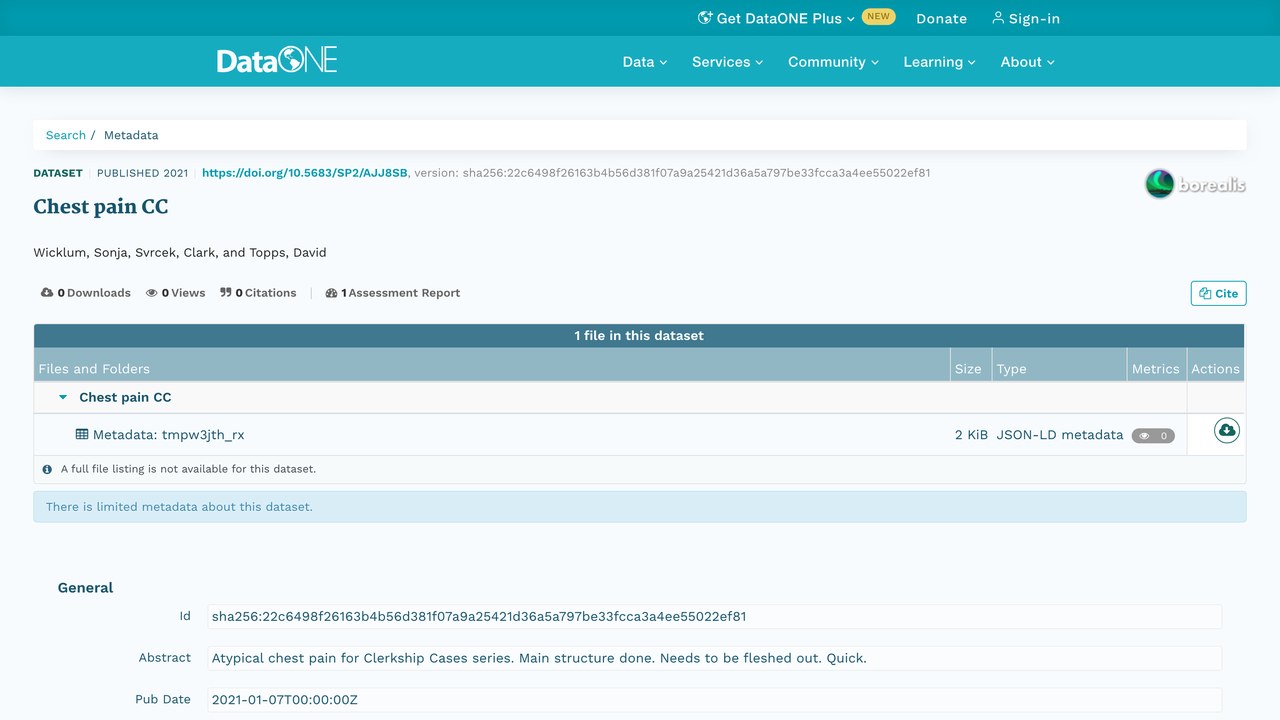Click the Chest pain CC title heading
This screenshot has width=1280, height=720.
coord(101,207)
